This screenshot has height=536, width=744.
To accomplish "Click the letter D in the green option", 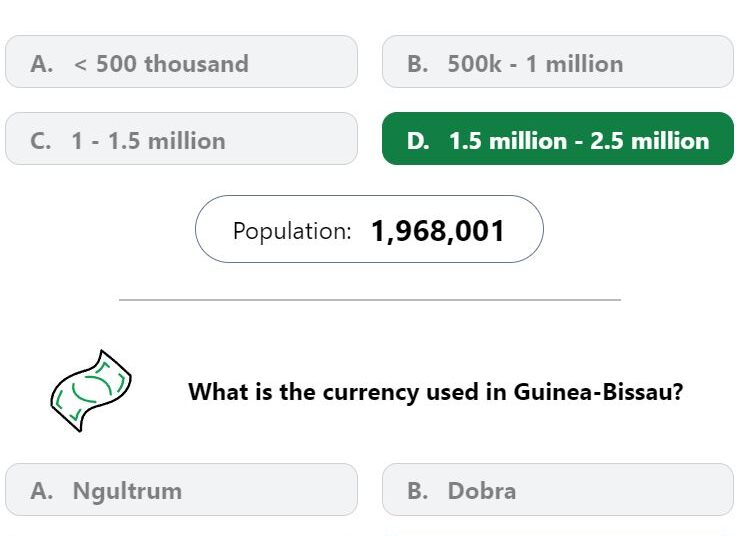I will click(418, 141).
